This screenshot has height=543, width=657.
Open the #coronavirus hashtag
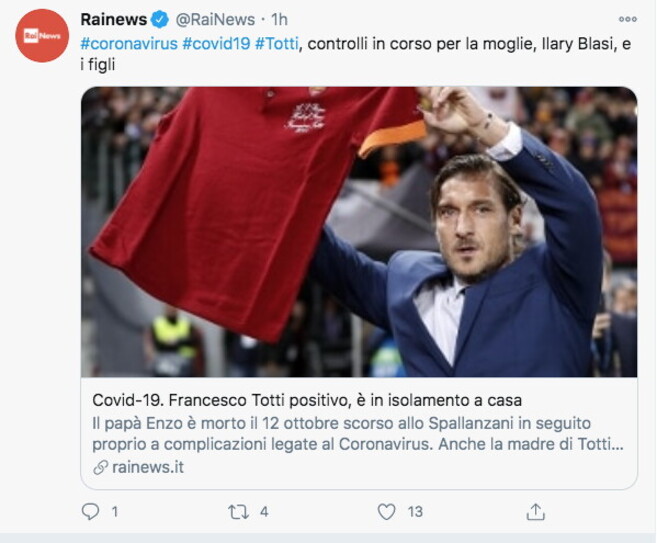(129, 44)
